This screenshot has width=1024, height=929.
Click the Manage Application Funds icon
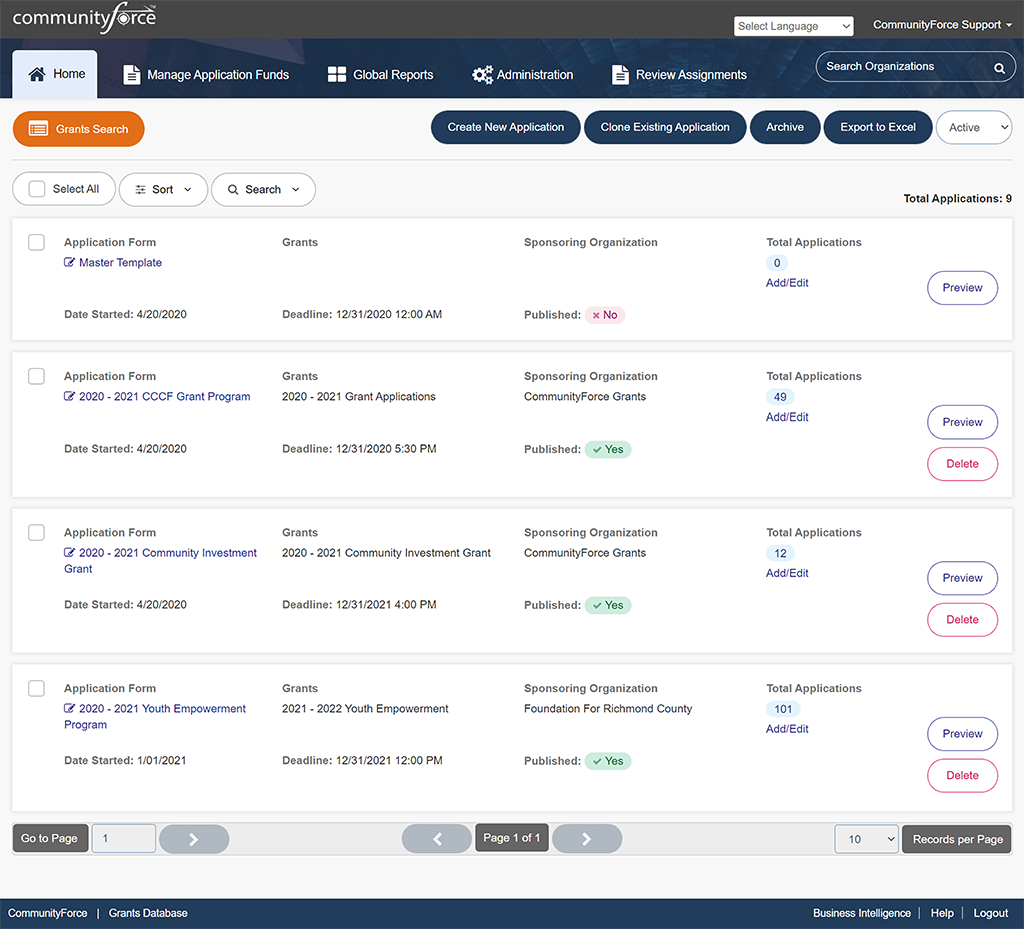(131, 72)
